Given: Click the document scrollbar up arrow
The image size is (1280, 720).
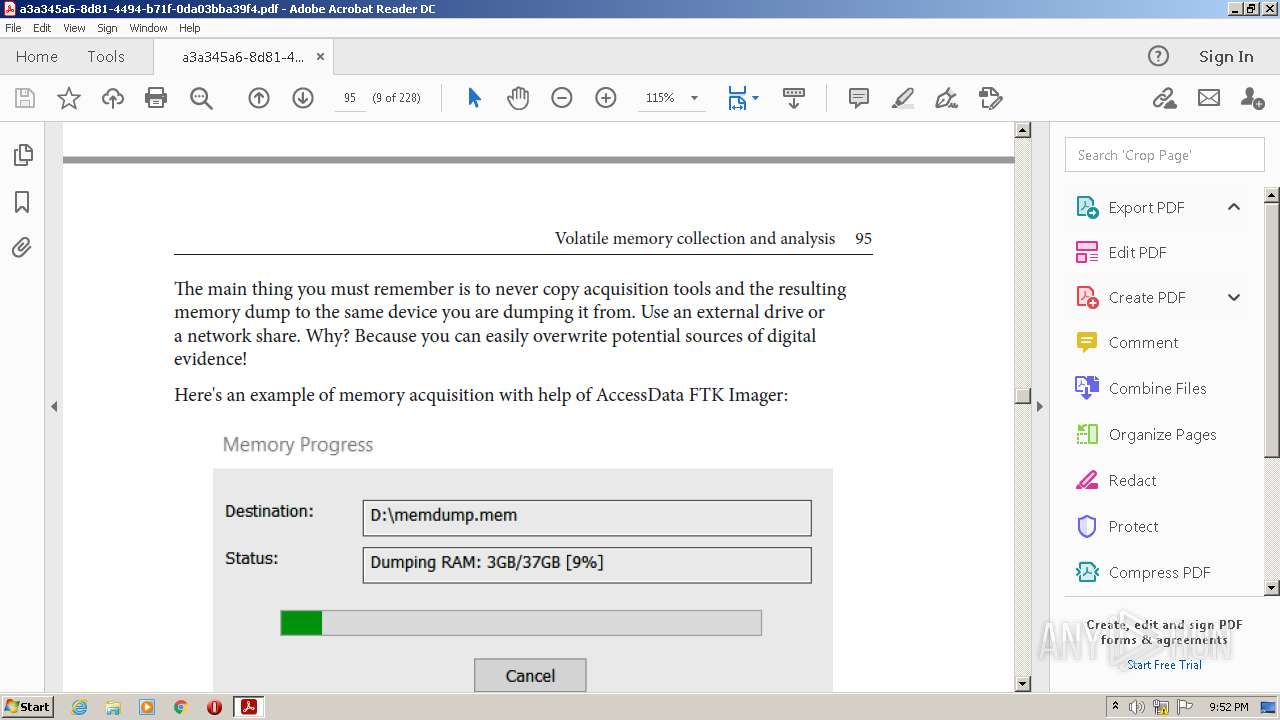Looking at the screenshot, I should tap(1022, 130).
